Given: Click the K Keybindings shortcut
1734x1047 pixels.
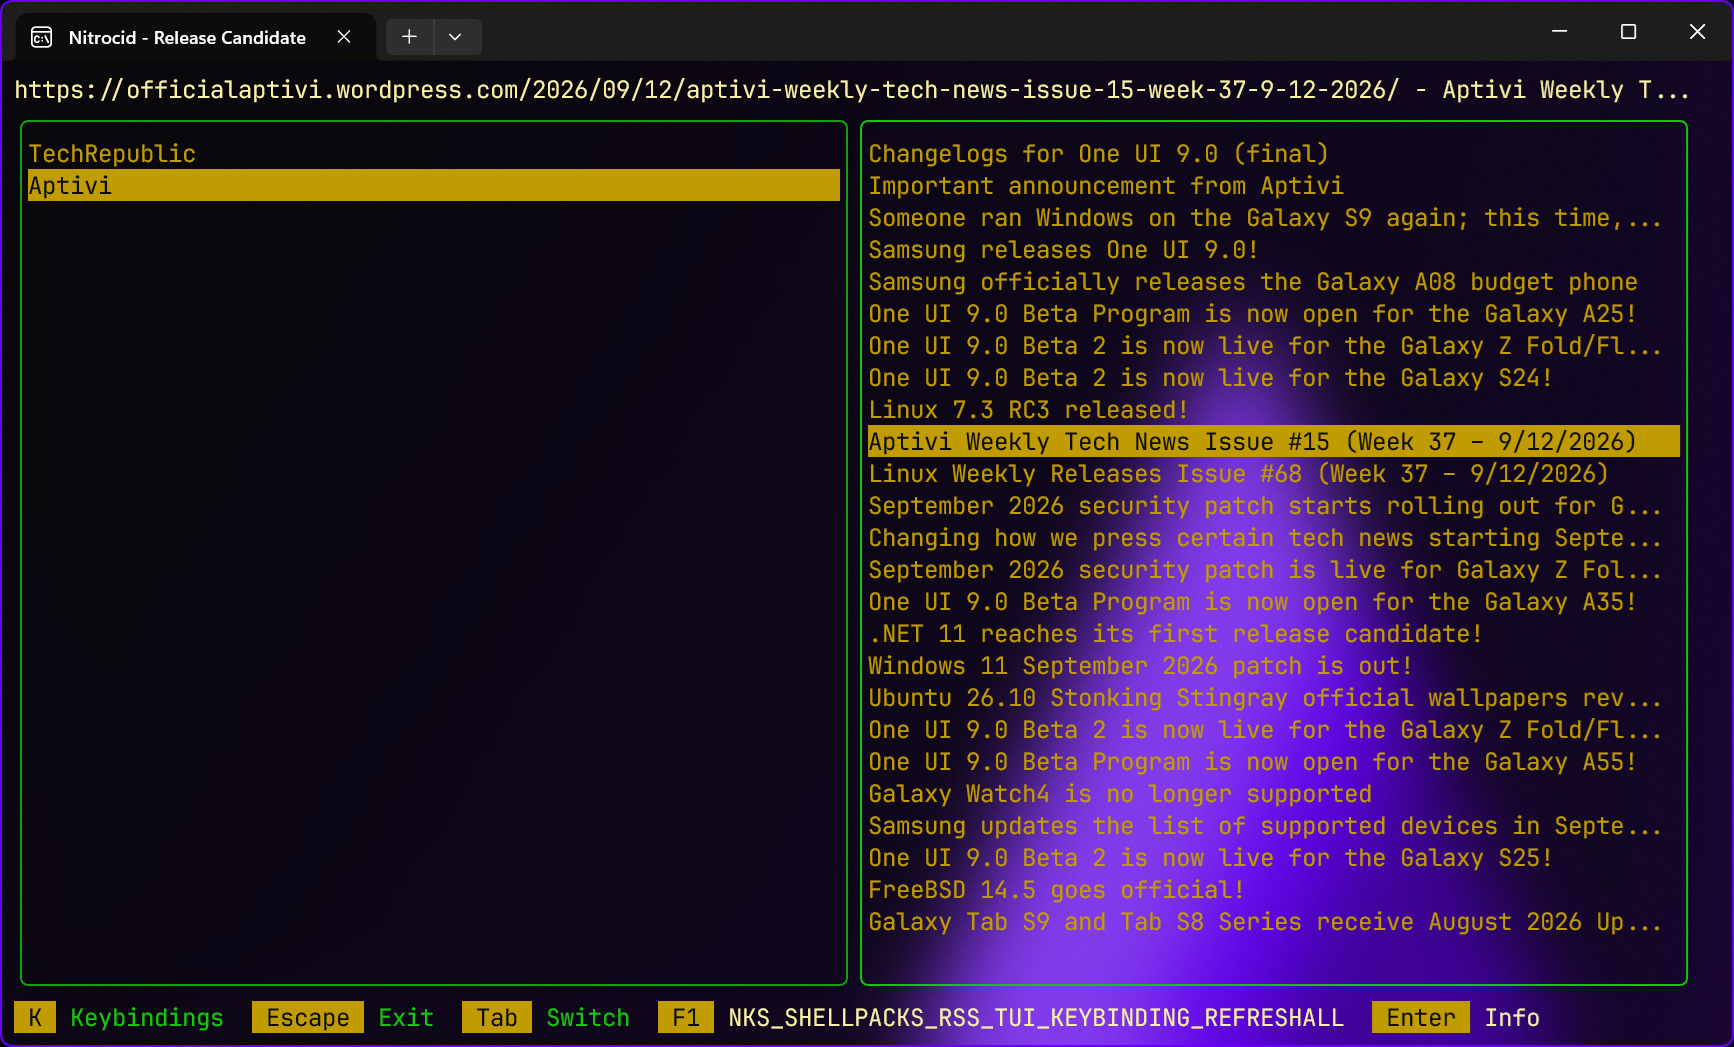Looking at the screenshot, I should coord(119,1018).
